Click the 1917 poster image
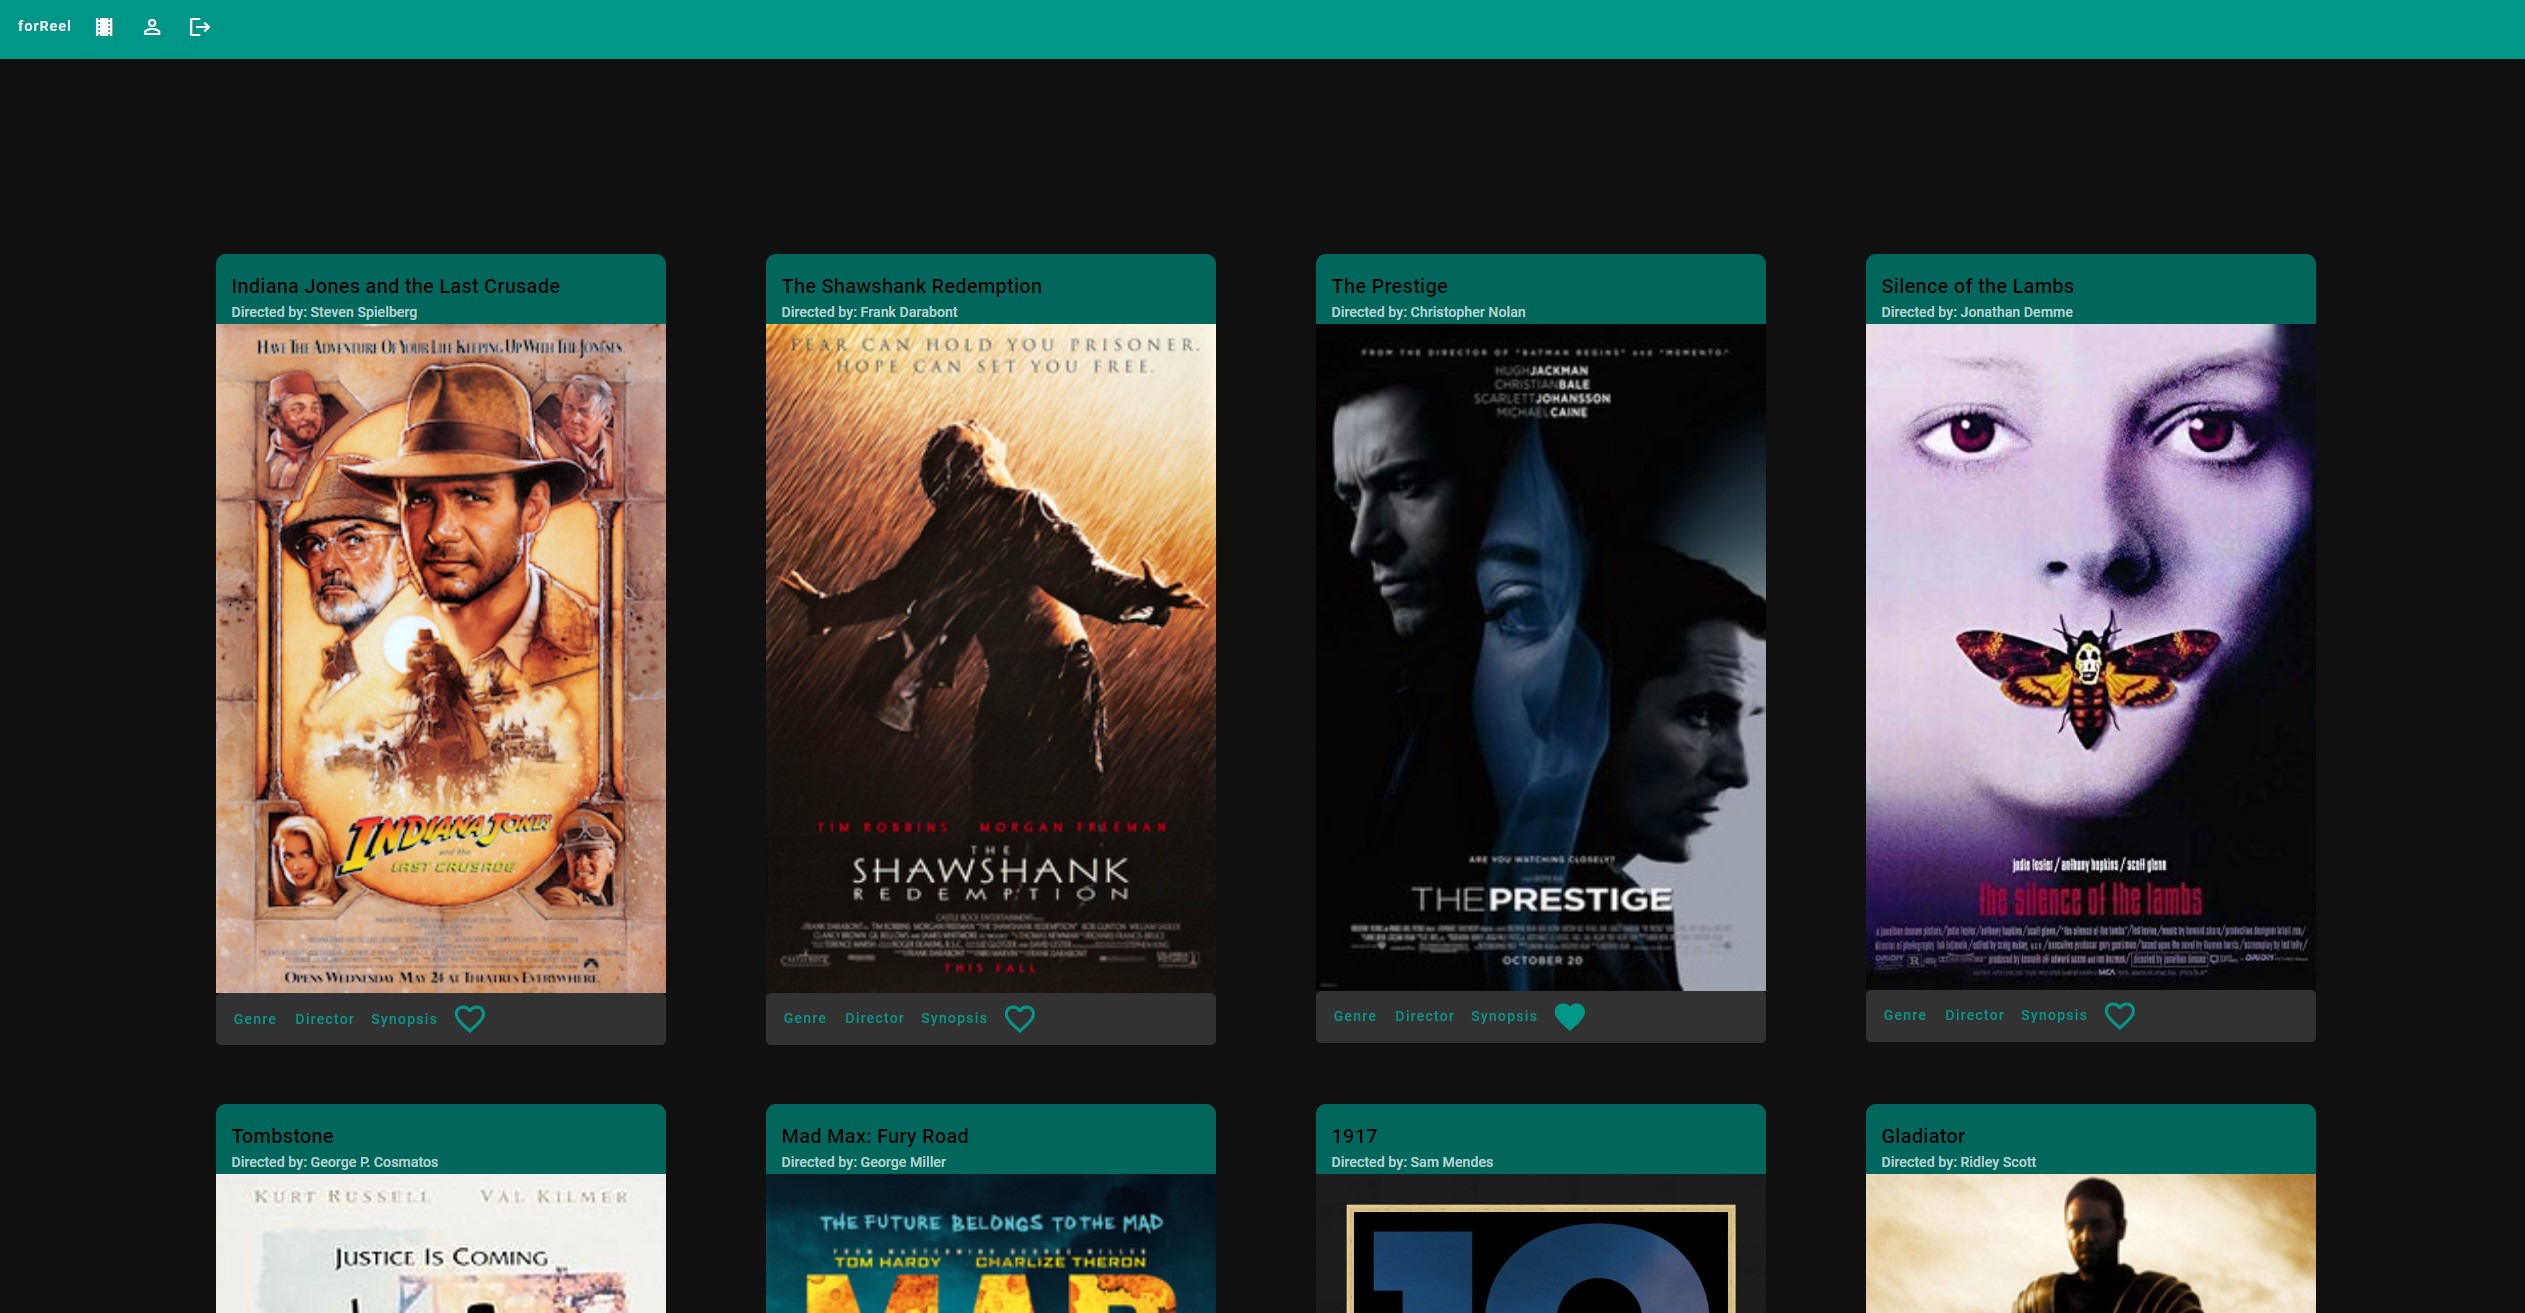The image size is (2525, 1313). tap(1541, 1243)
